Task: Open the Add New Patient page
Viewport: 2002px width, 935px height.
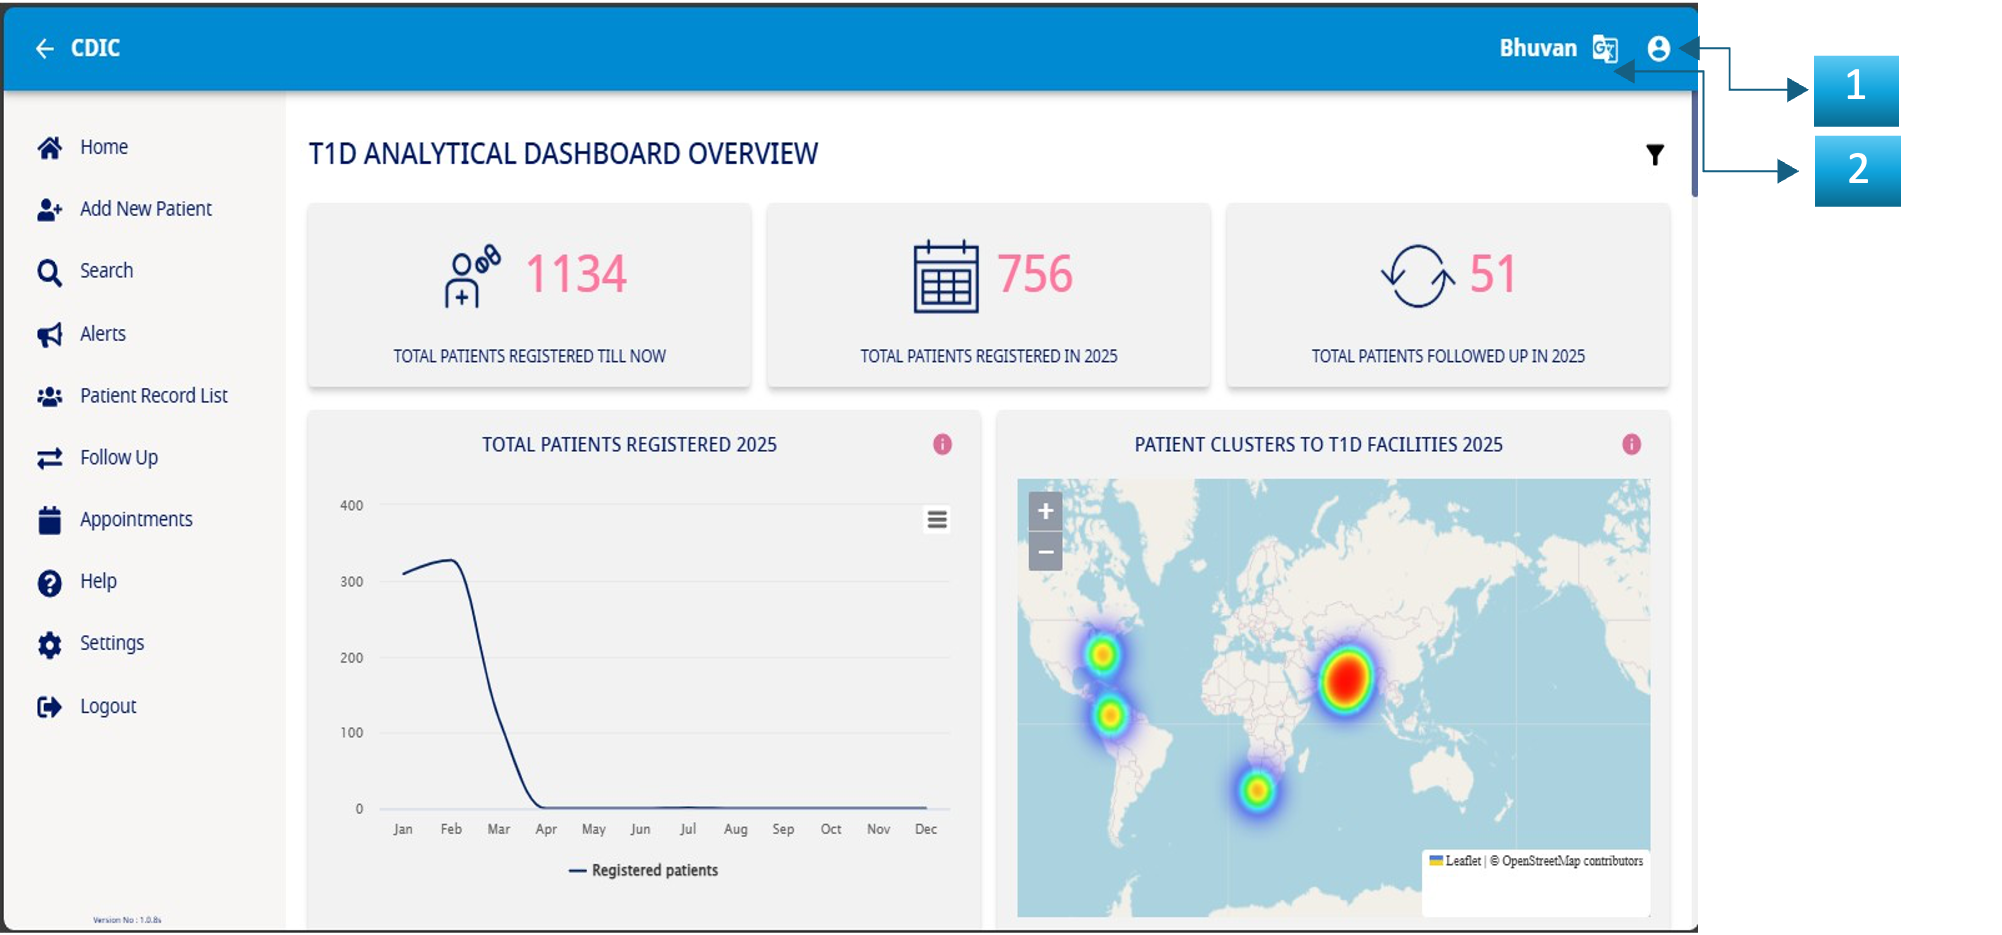Action: pyautogui.click(x=145, y=208)
